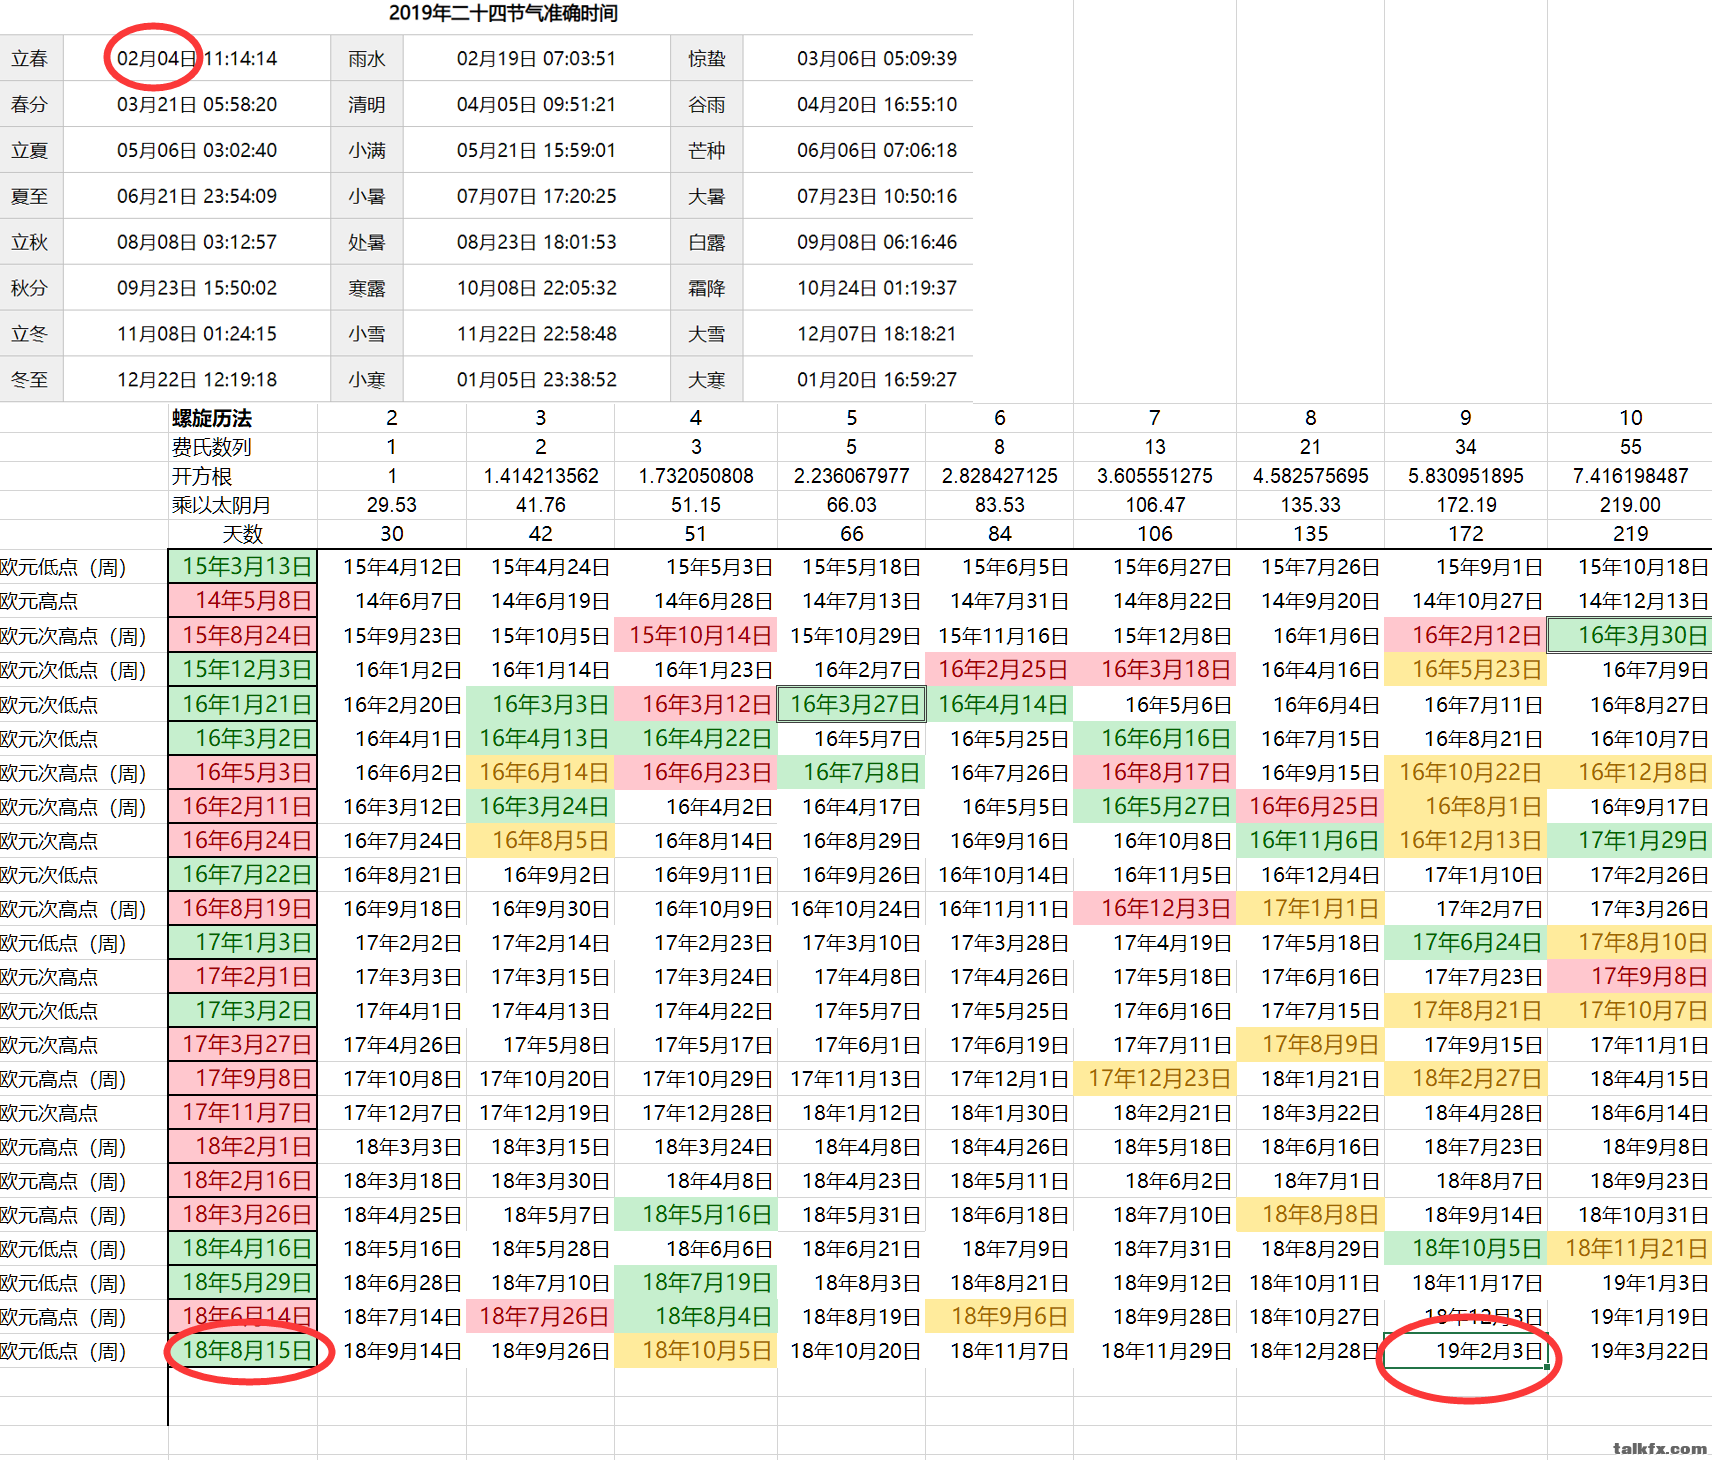Click the 07月23日 10:50:16 cell

(876, 197)
